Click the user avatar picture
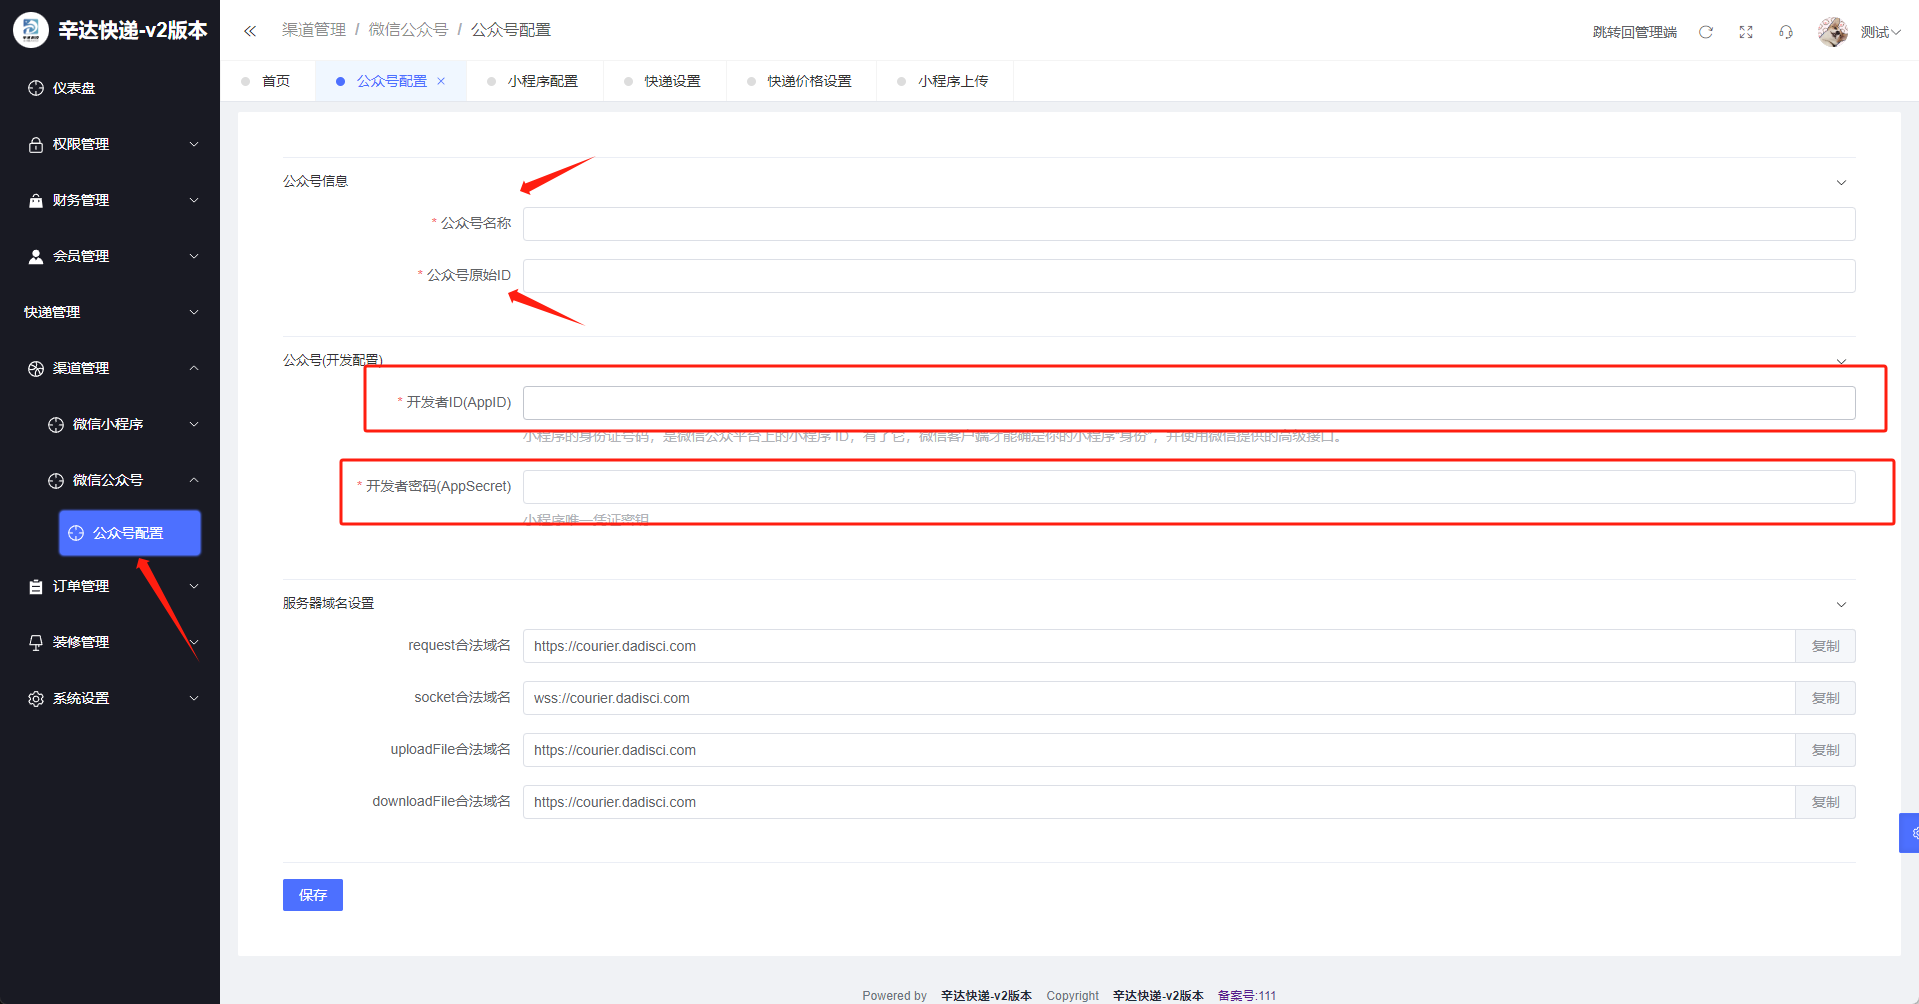 (x=1832, y=32)
